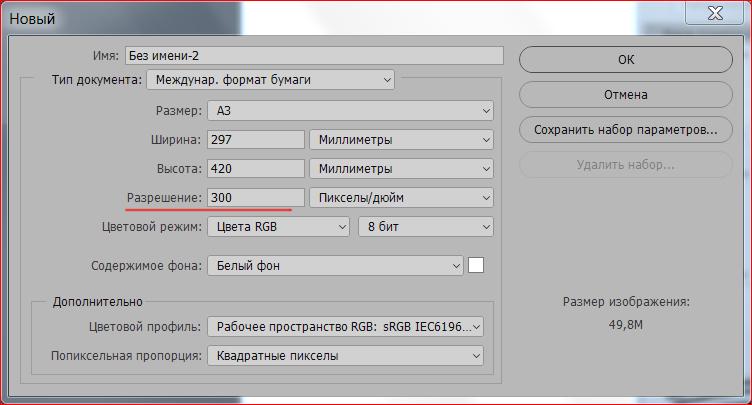Click the Разрешение value field
Screen dimensions: 752x405
pyautogui.click(x=256, y=198)
